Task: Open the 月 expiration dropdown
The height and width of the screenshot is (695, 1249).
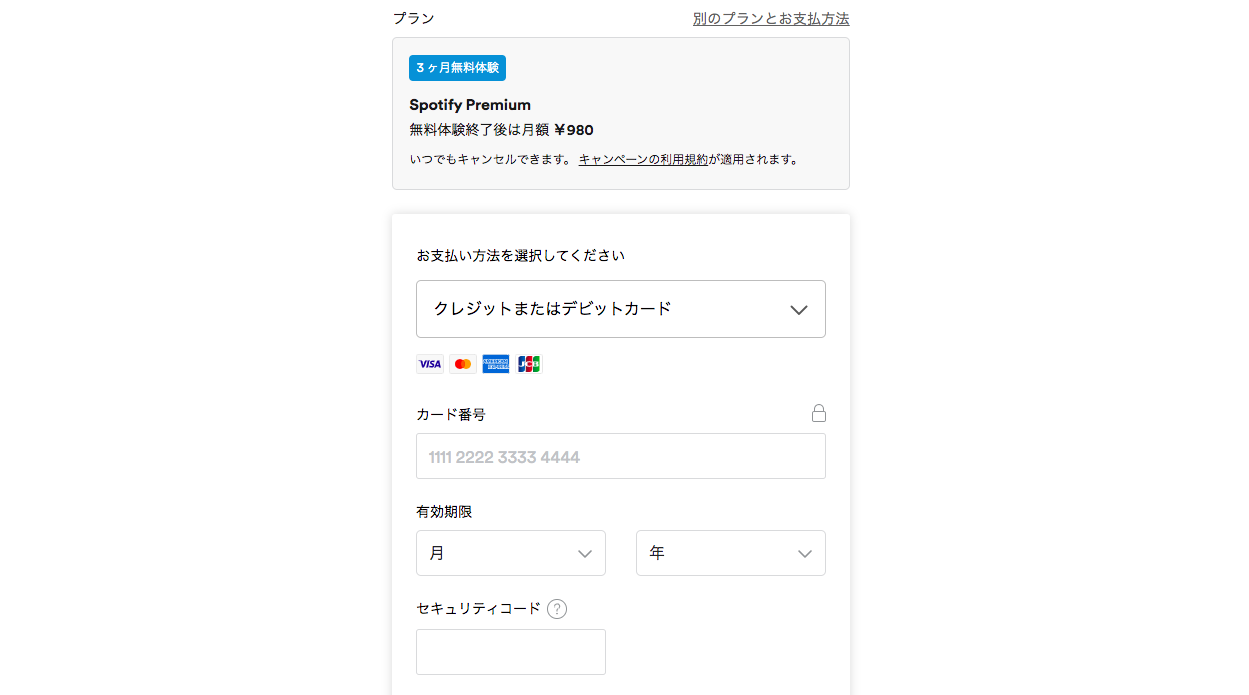Action: (x=510, y=553)
